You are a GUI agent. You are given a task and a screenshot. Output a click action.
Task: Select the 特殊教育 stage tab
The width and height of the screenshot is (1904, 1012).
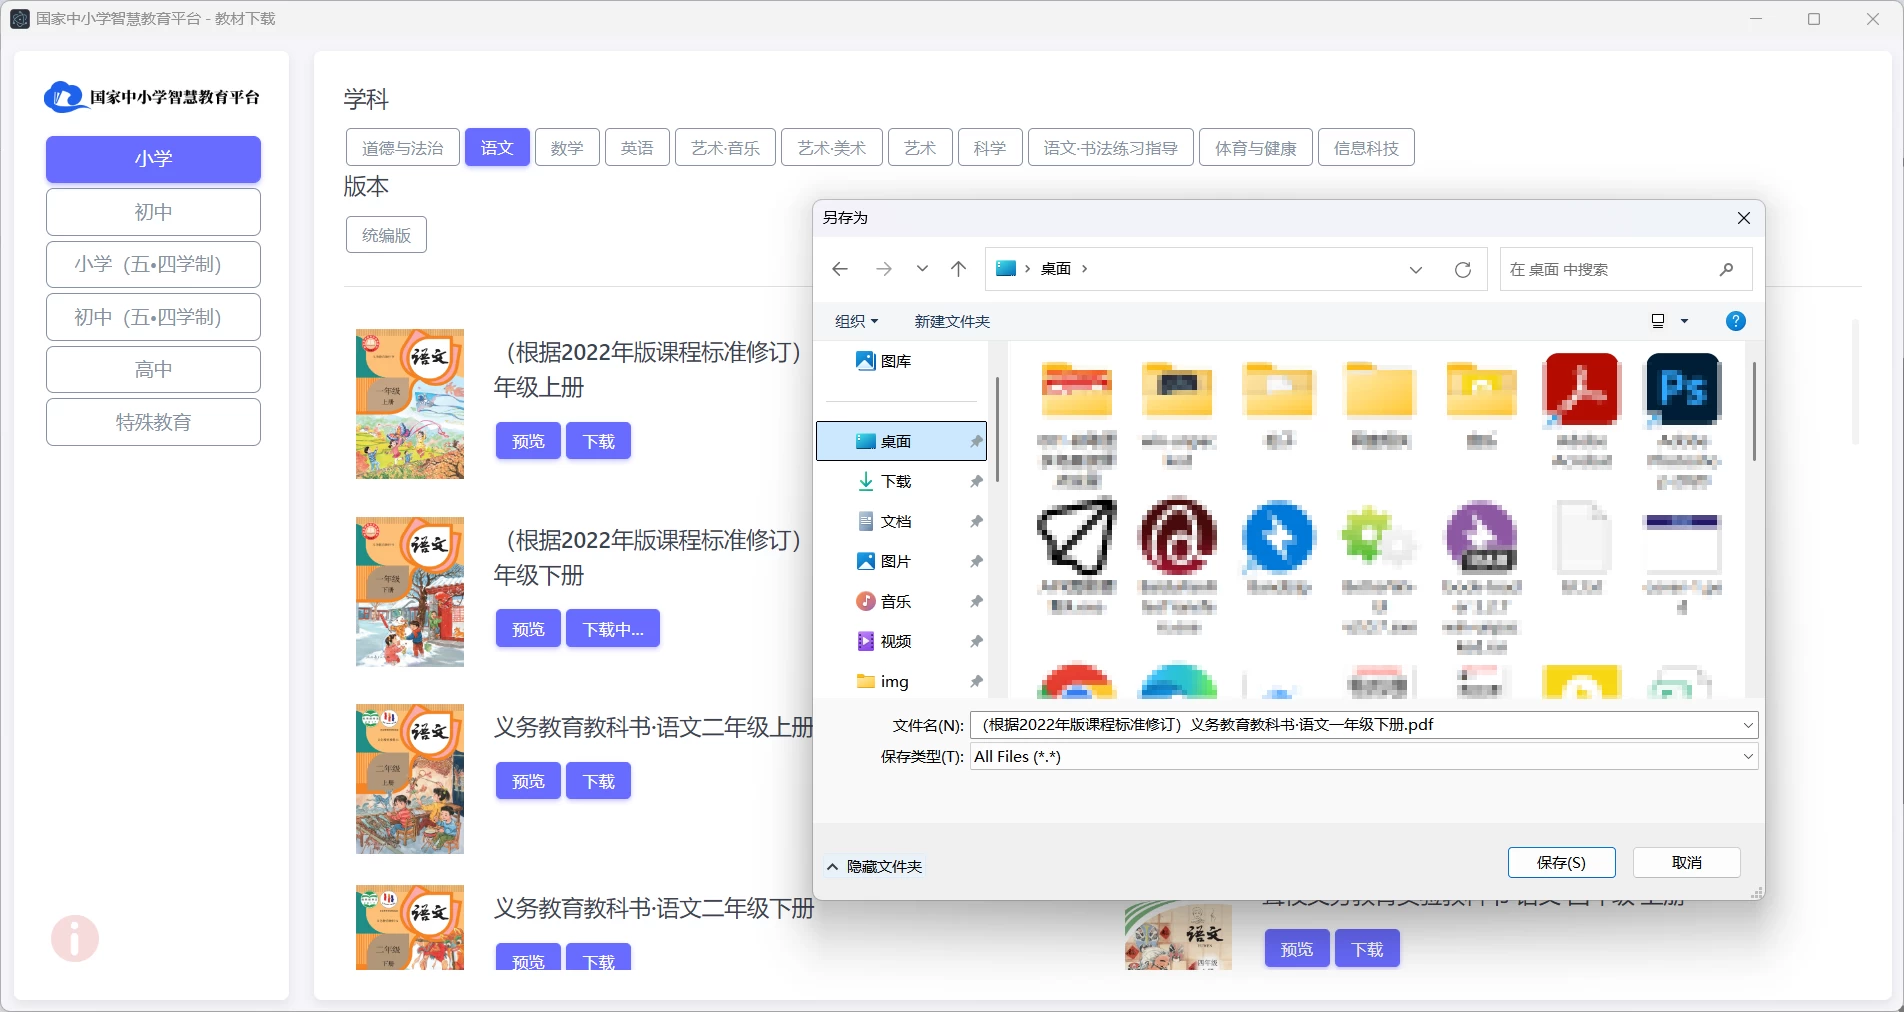(x=153, y=422)
